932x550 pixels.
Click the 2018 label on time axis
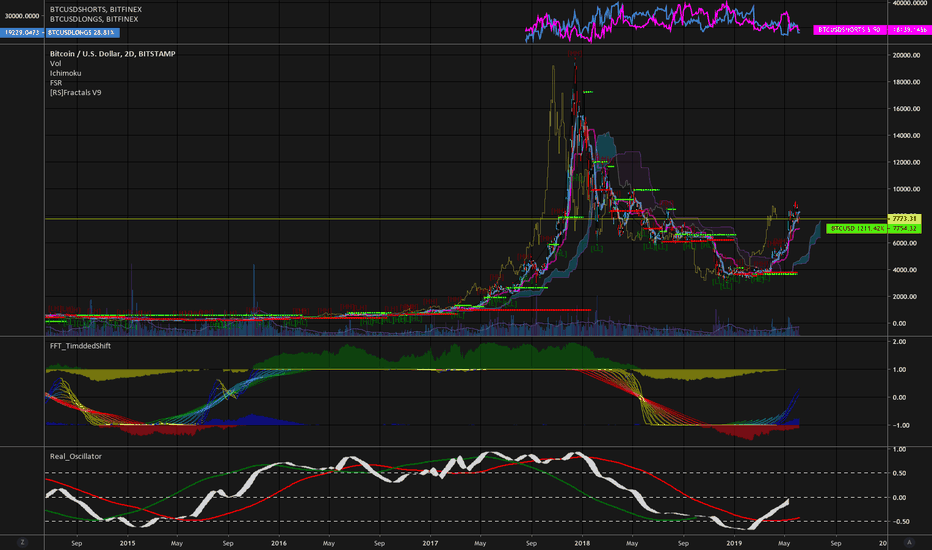point(582,543)
